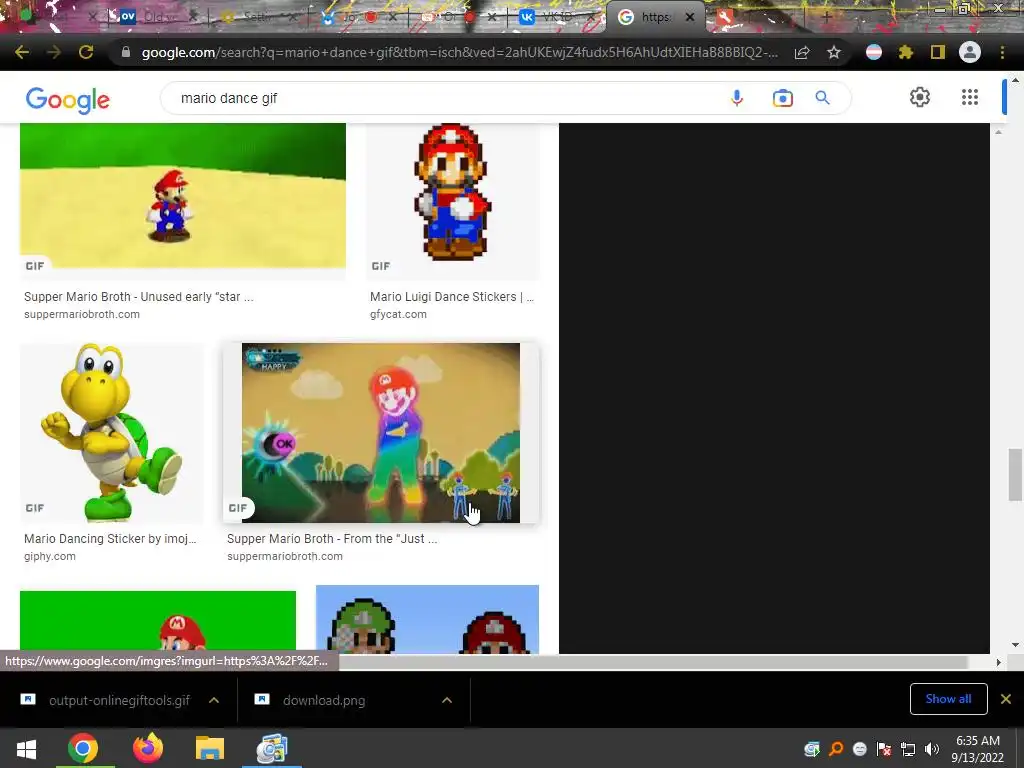Image resolution: width=1024 pixels, height=768 pixels.
Task: Go back using the browser back arrow
Action: [x=22, y=52]
